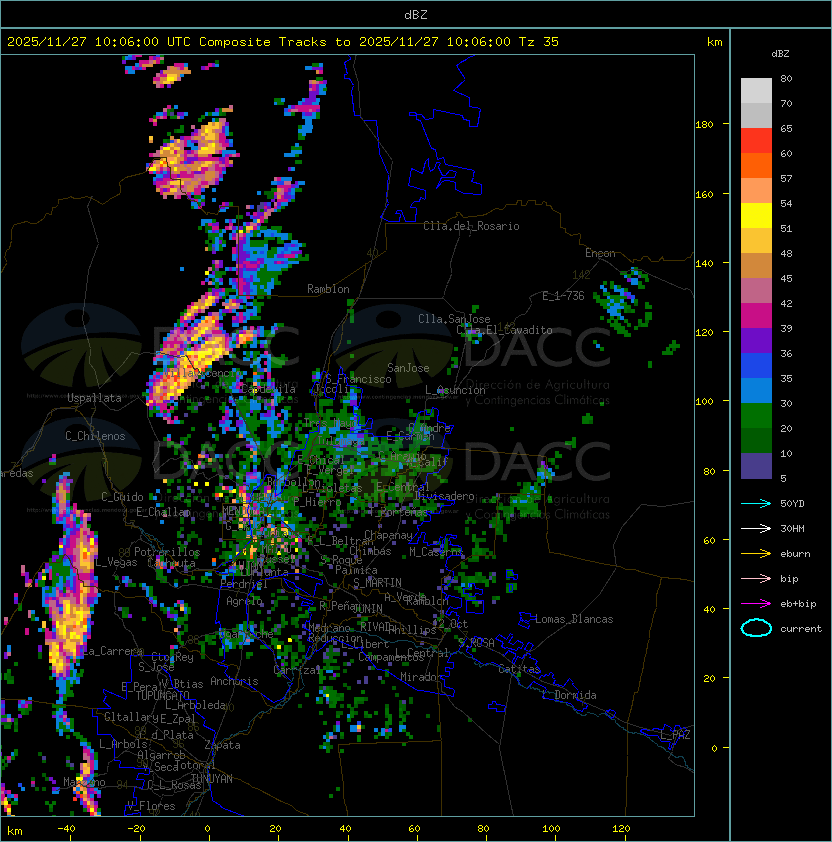Click the Mirador place label
The width and height of the screenshot is (832, 842).
[x=421, y=677]
